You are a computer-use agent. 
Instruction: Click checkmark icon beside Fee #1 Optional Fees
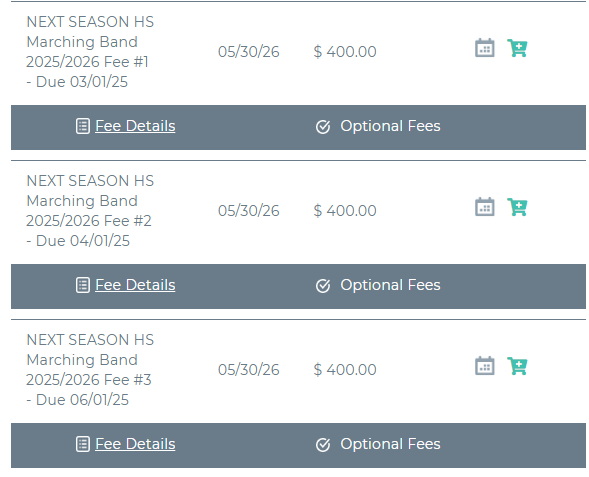pyautogui.click(x=323, y=127)
